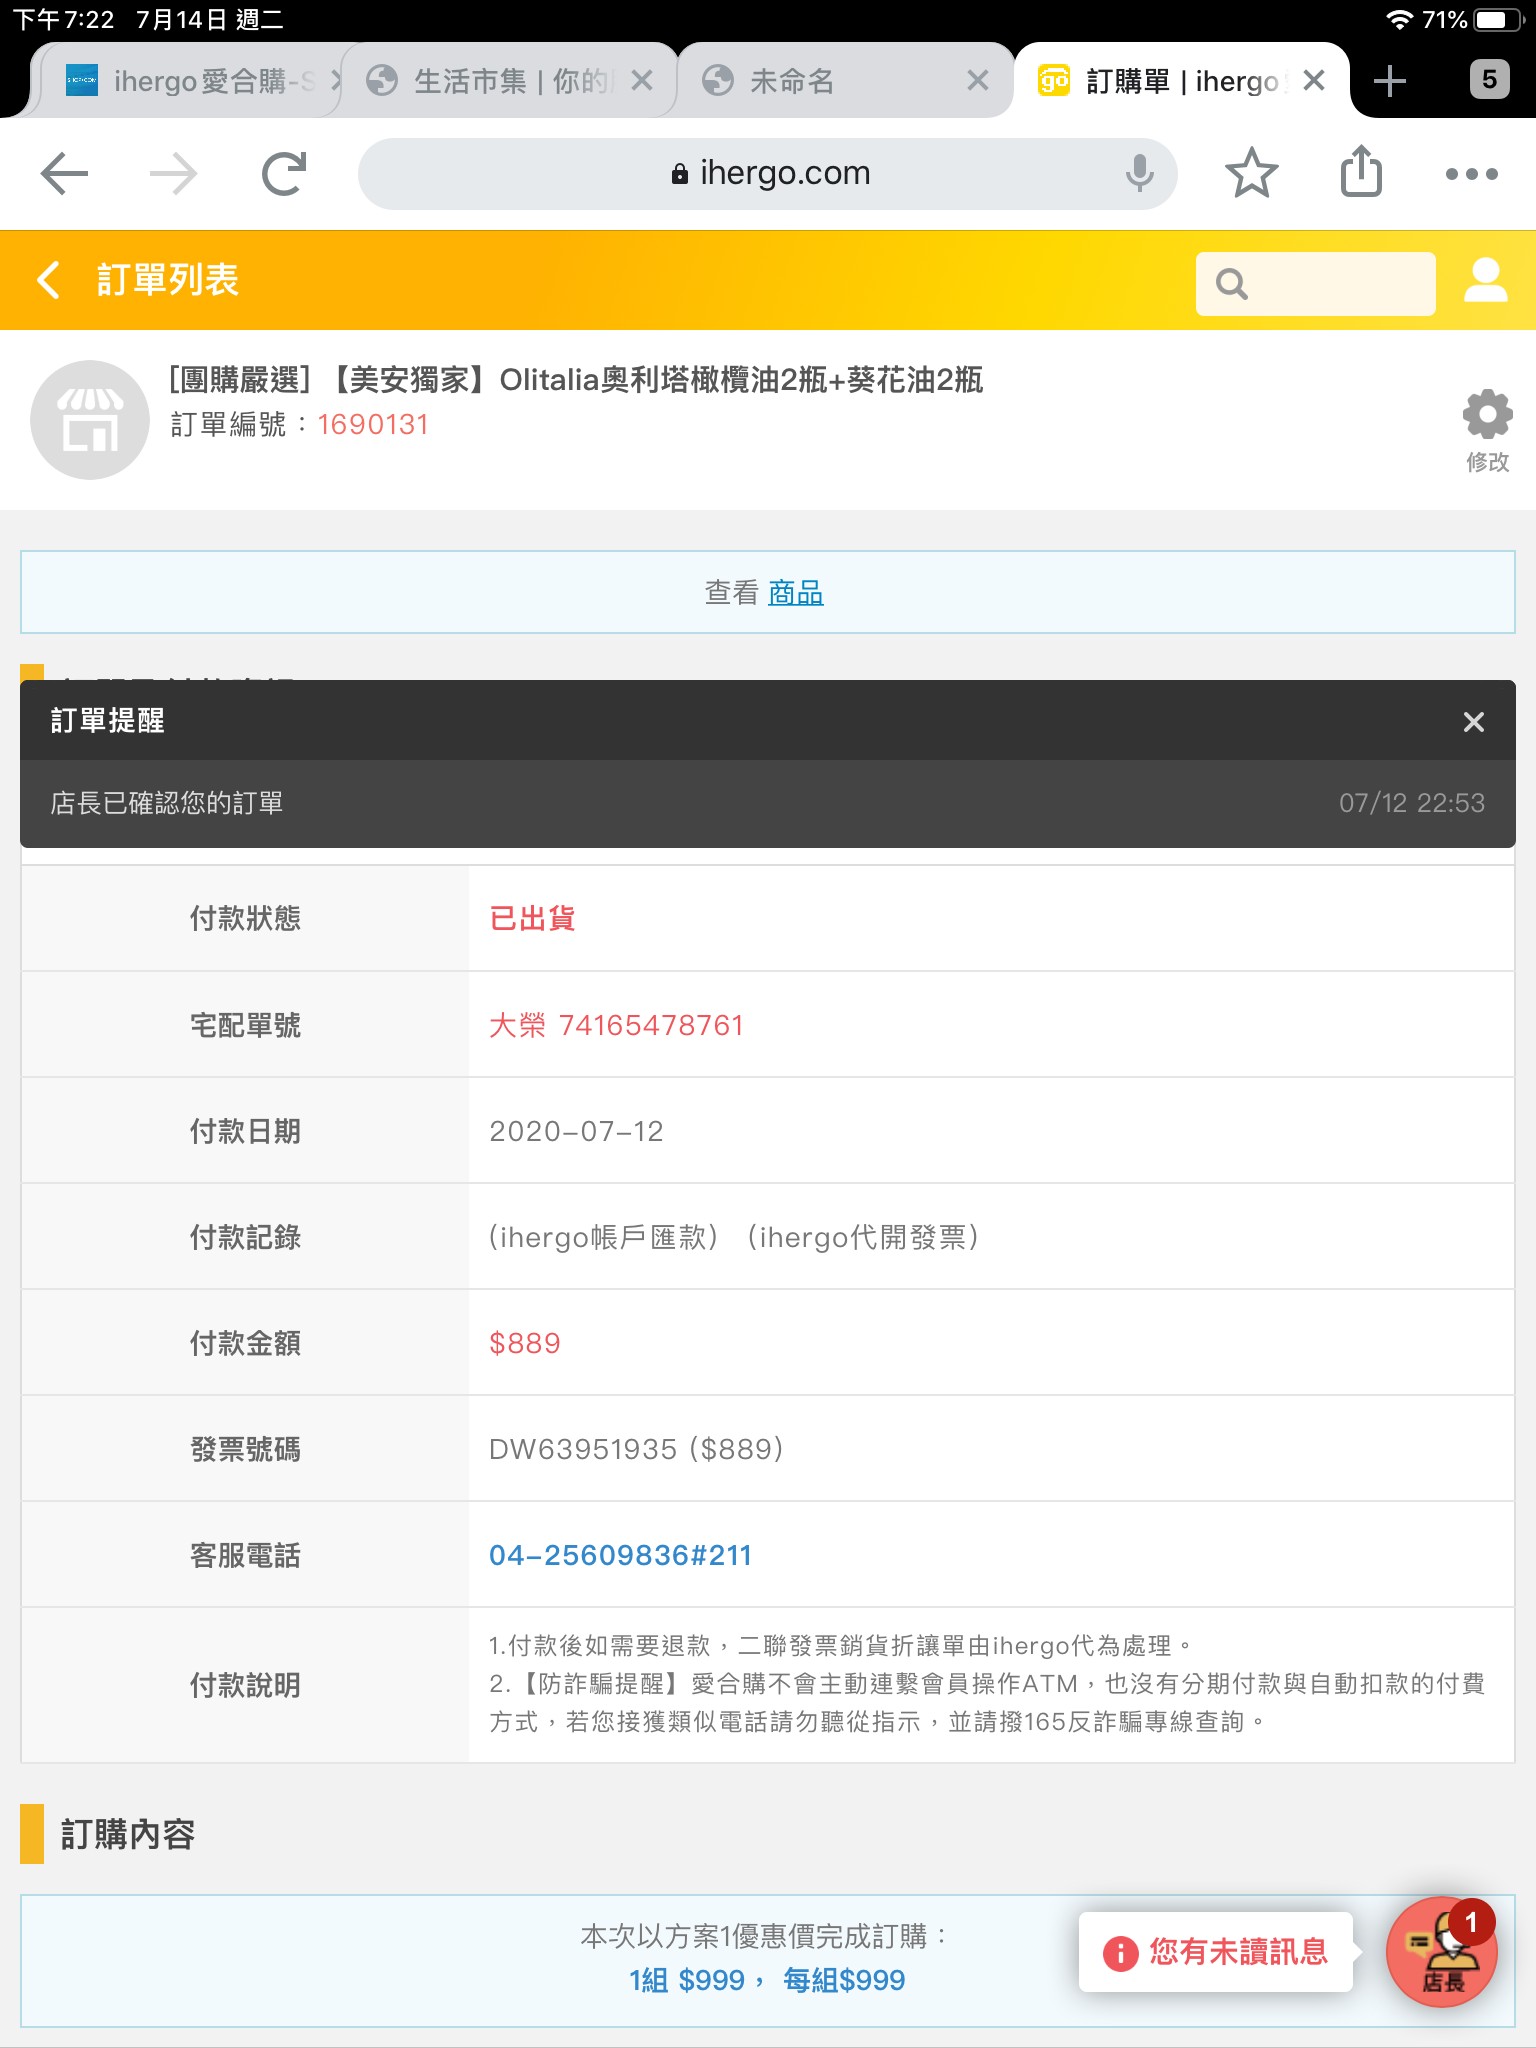Open the browser three-dot menu
This screenshot has height=2048, width=1536.
(x=1472, y=174)
